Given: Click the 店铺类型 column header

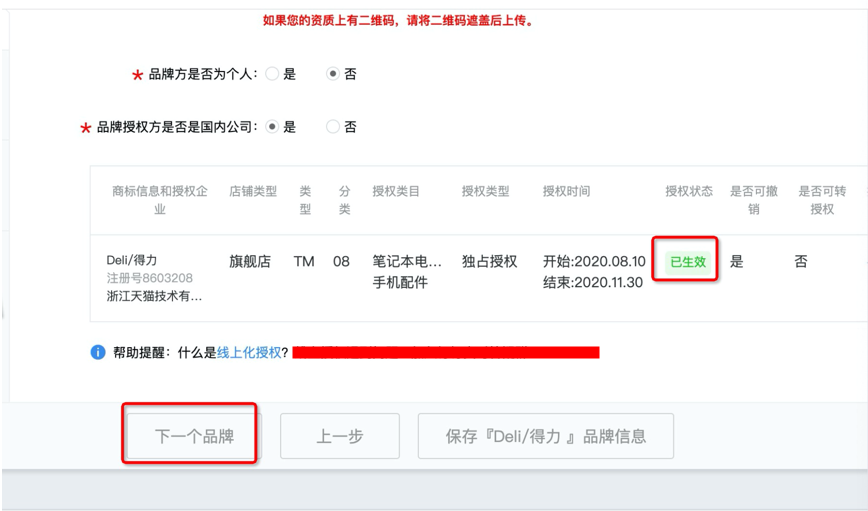Looking at the screenshot, I should tap(252, 191).
